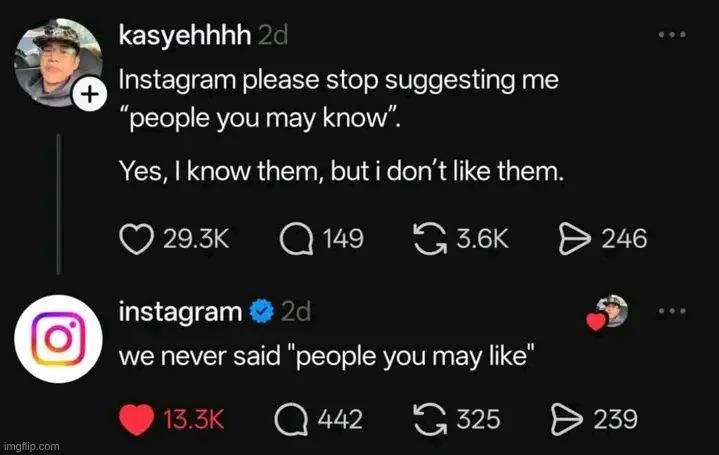This screenshot has height=455, width=719.
Task: Click the 29.3K likes count
Action: [x=195, y=239]
